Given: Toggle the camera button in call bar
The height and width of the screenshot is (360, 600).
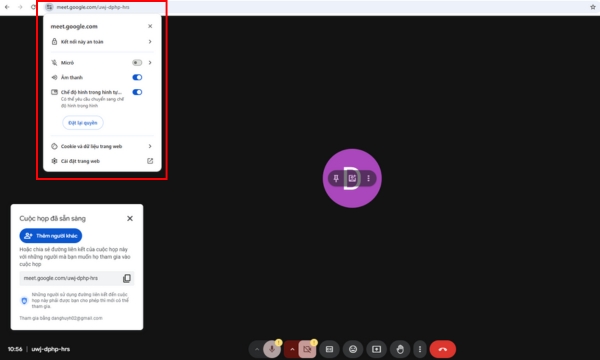Looking at the screenshot, I should [x=307, y=349].
